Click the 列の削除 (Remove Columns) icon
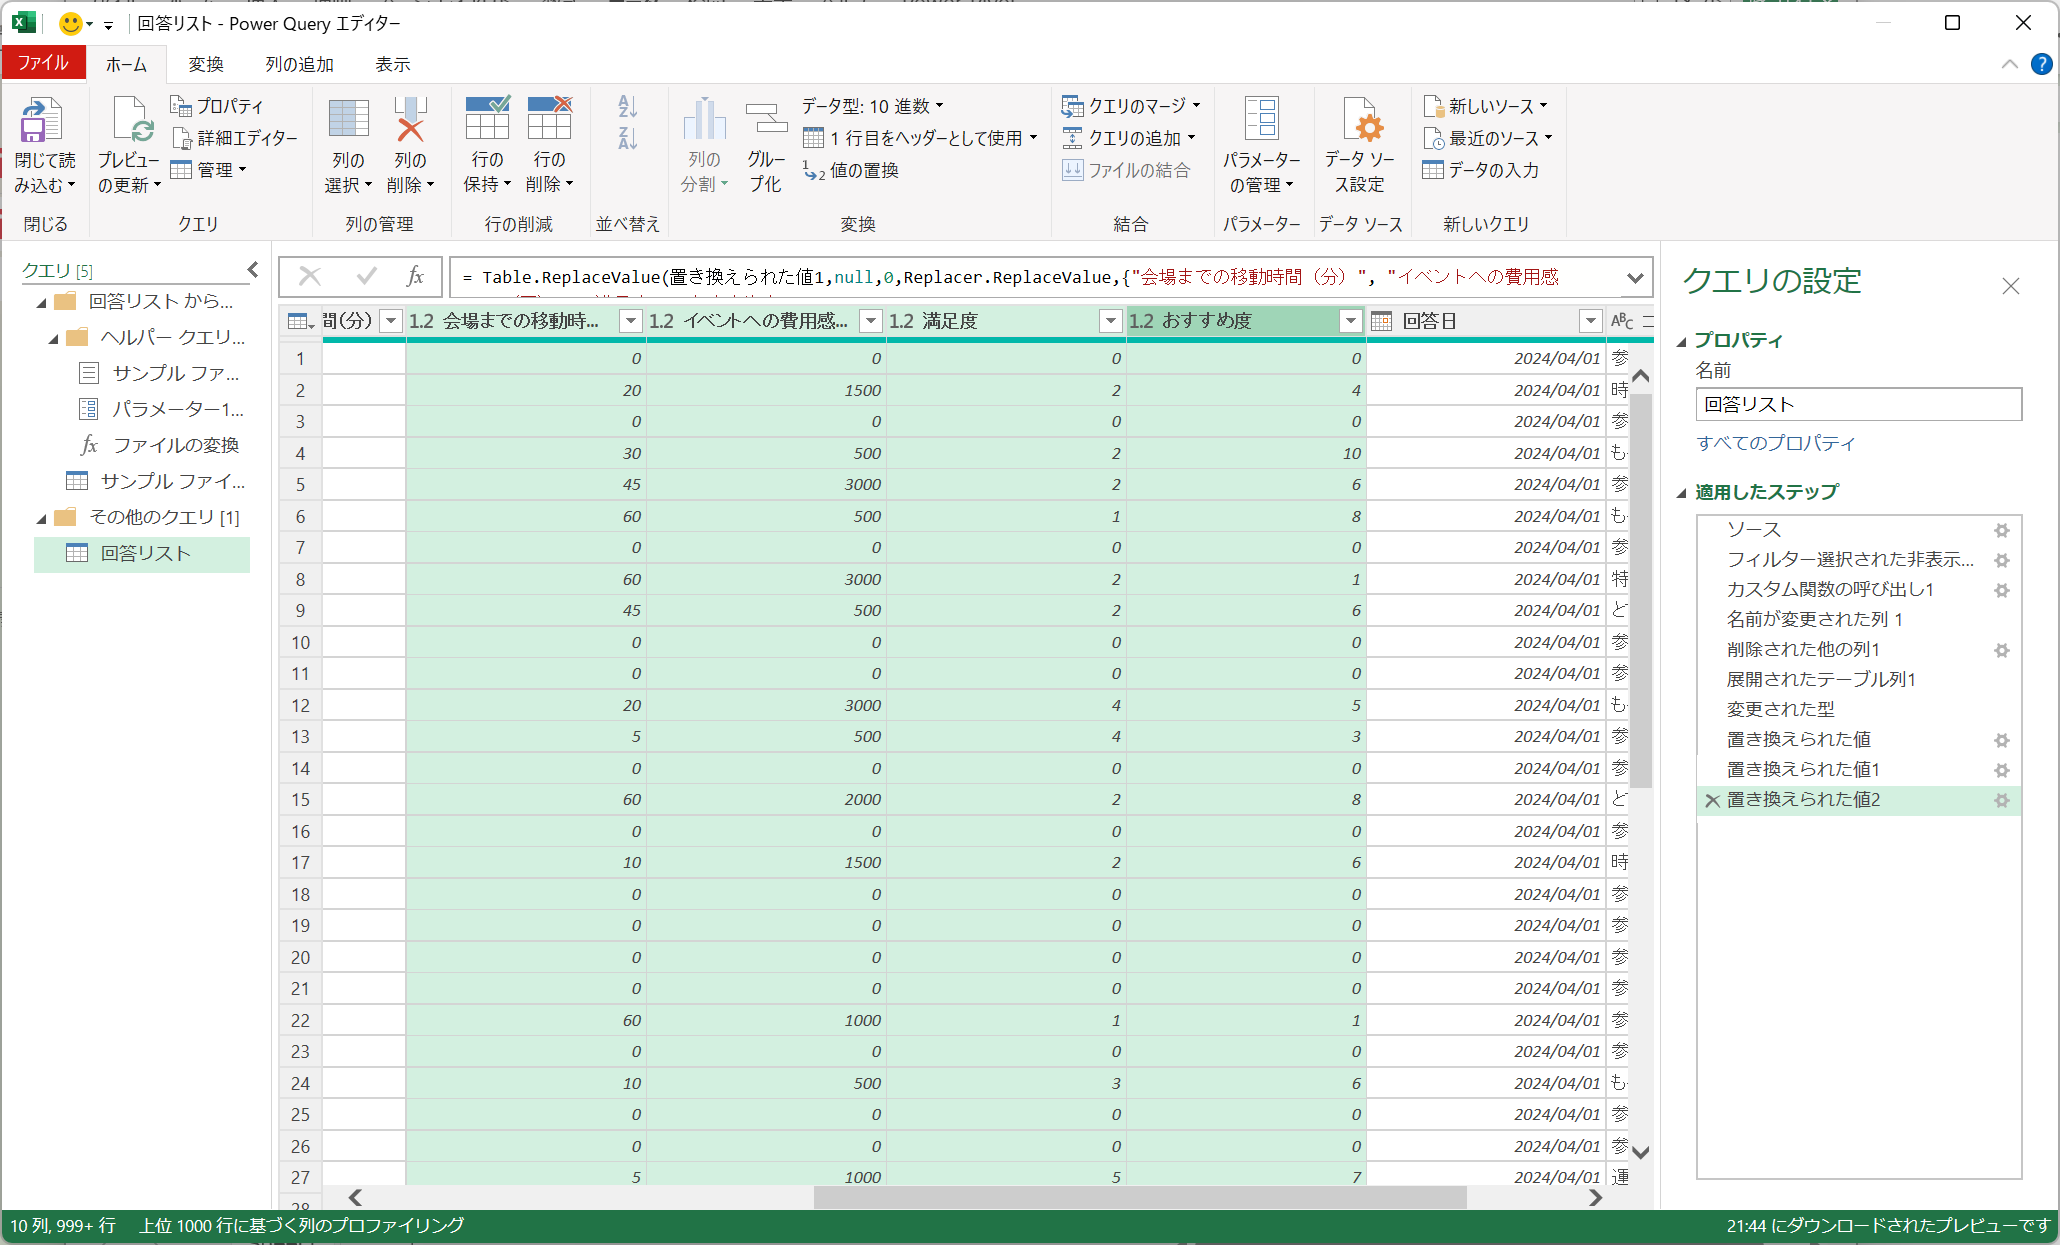 point(410,118)
